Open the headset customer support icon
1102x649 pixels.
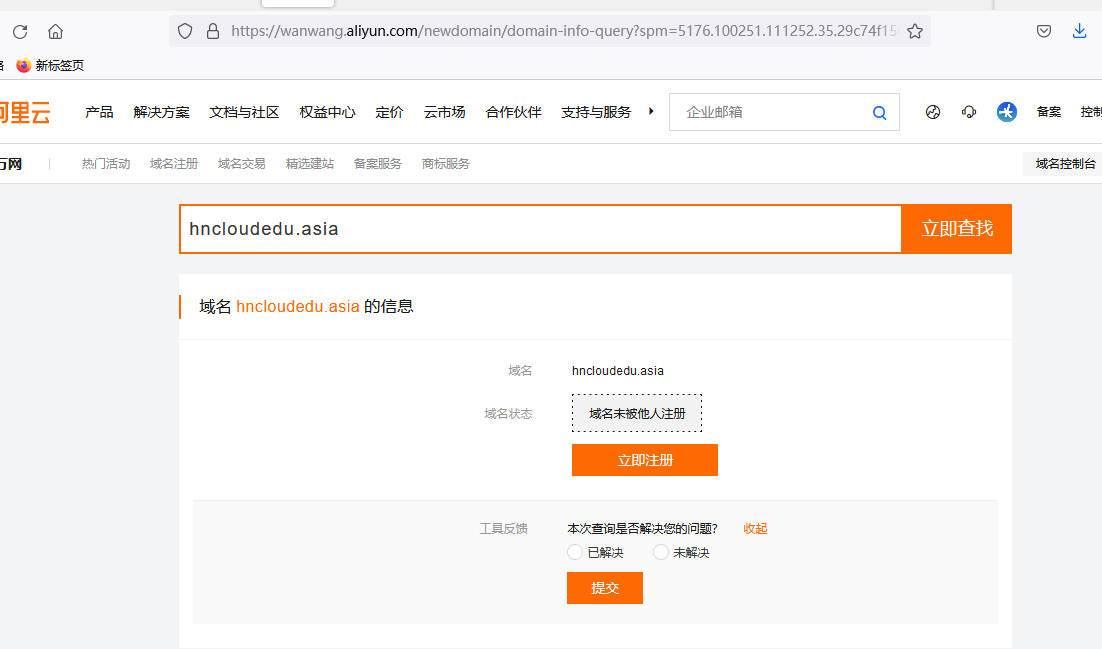coord(969,112)
